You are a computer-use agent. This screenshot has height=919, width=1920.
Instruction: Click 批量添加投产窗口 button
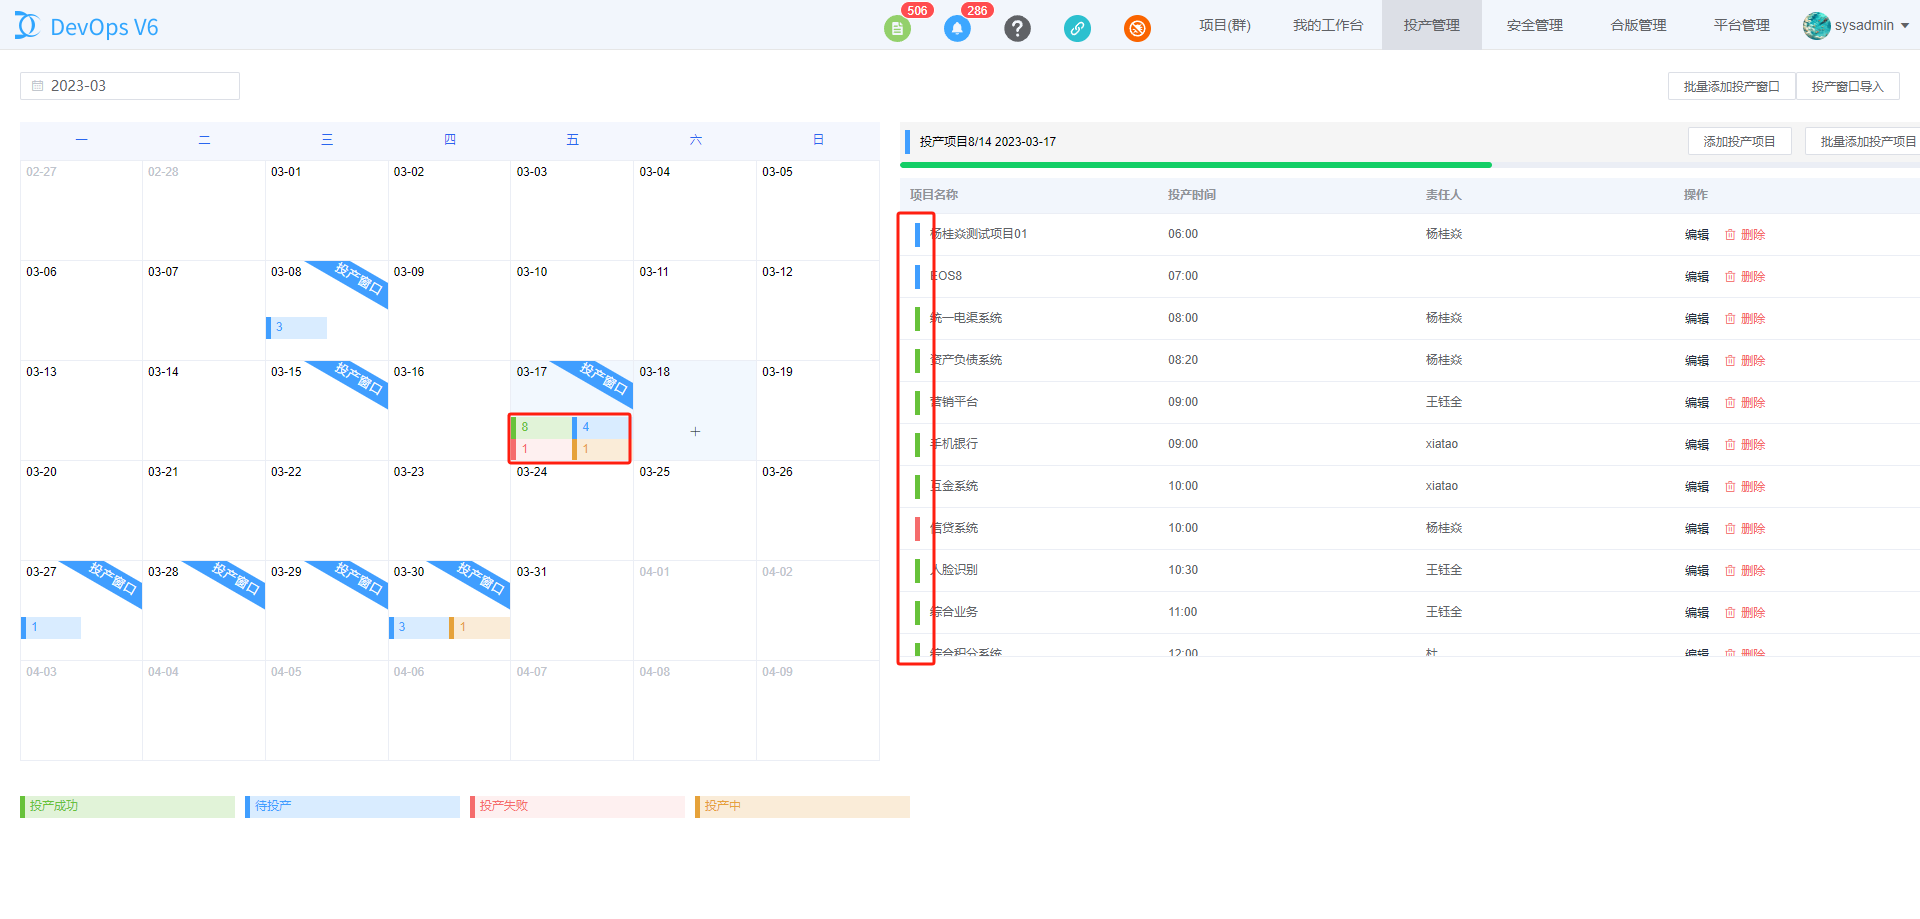(x=1731, y=87)
